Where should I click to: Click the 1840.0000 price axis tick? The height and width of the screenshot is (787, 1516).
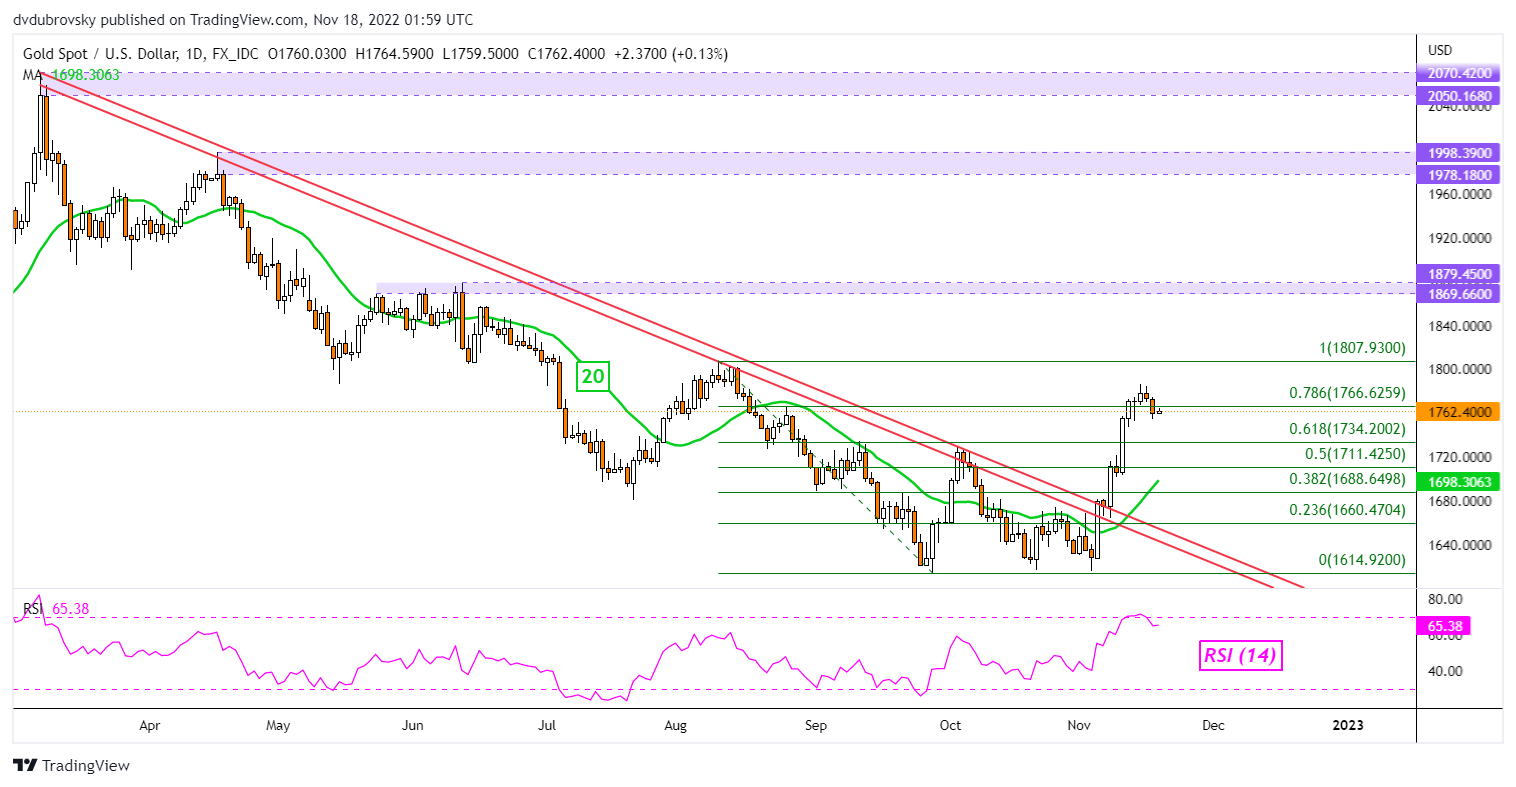pos(1459,326)
